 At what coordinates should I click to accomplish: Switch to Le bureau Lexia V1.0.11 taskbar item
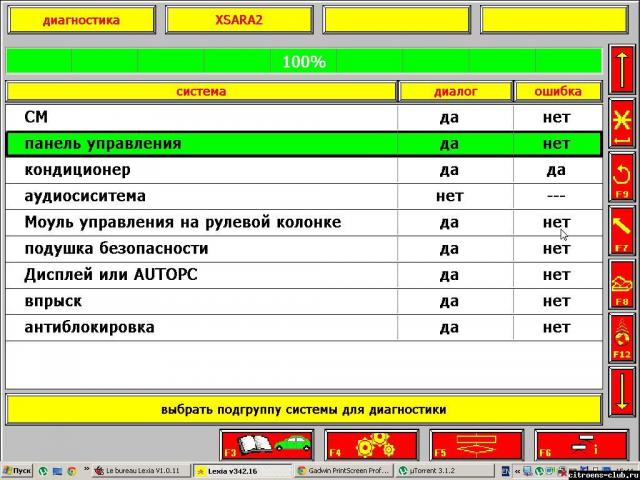coord(142,471)
